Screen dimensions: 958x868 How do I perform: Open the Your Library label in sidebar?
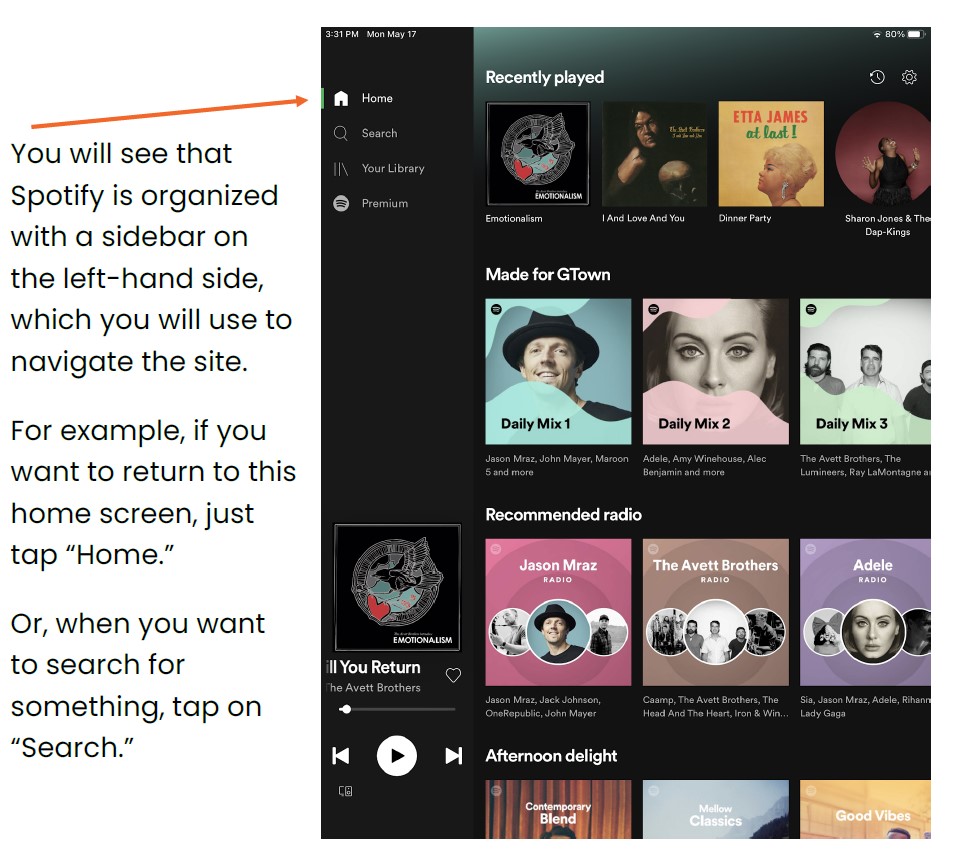393,169
